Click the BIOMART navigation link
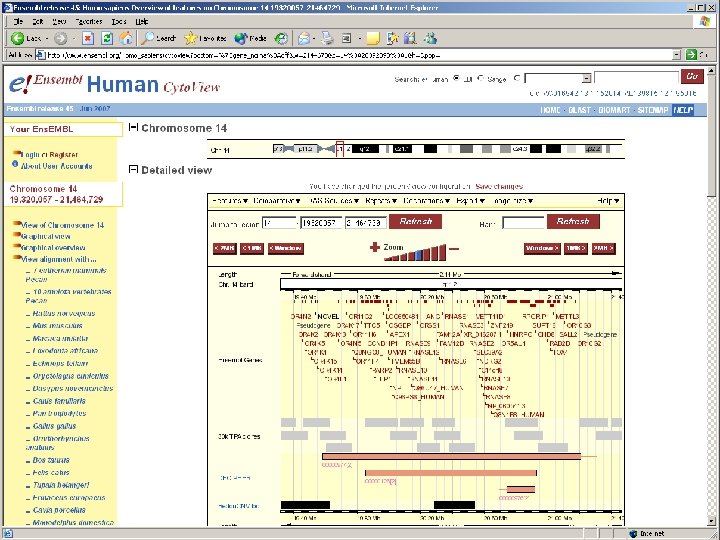The width and height of the screenshot is (720, 540). pyautogui.click(x=614, y=110)
